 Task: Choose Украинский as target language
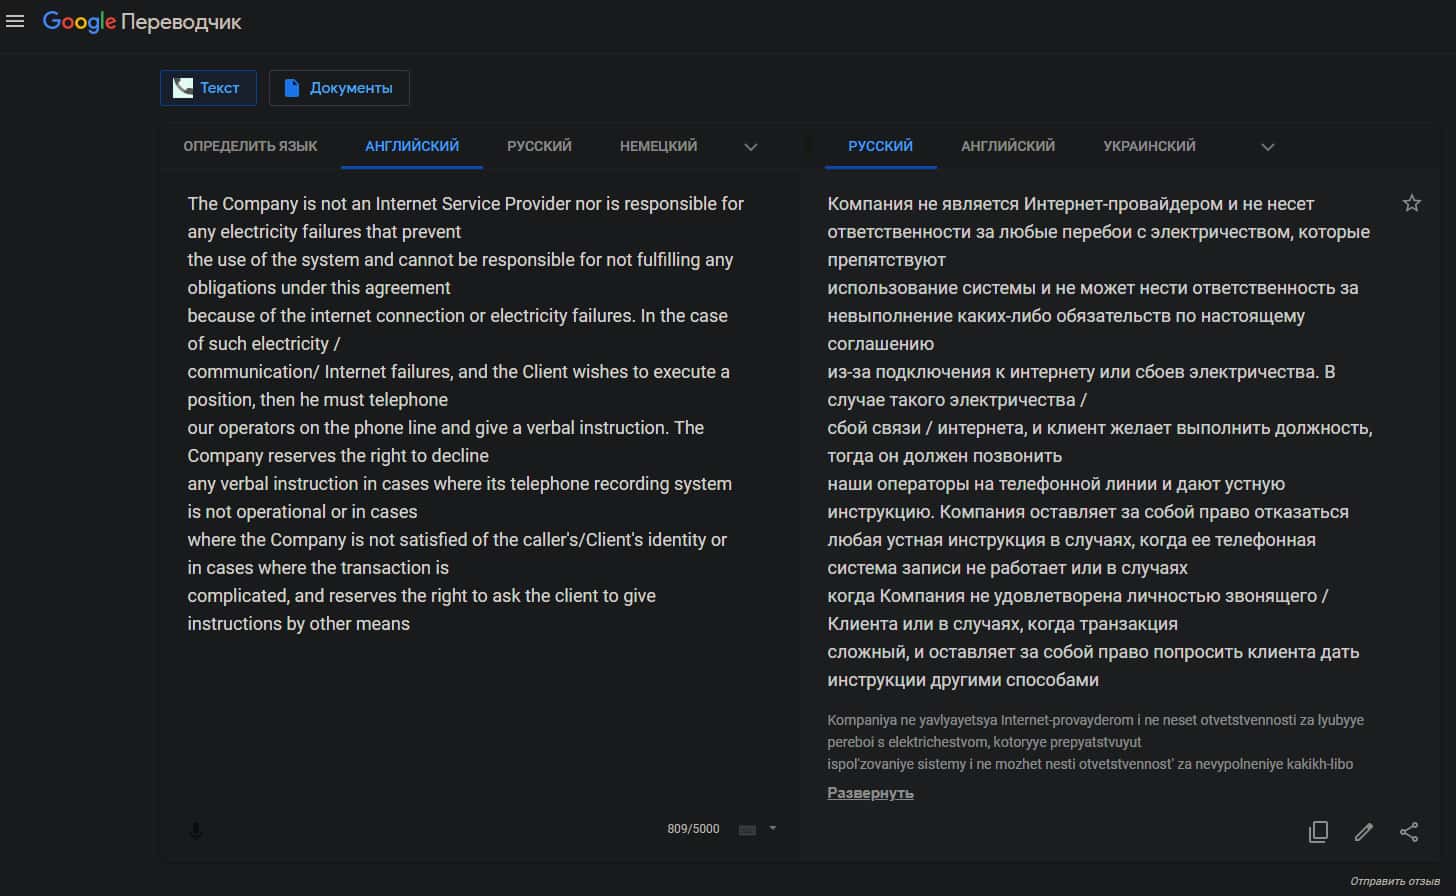[x=1149, y=146]
